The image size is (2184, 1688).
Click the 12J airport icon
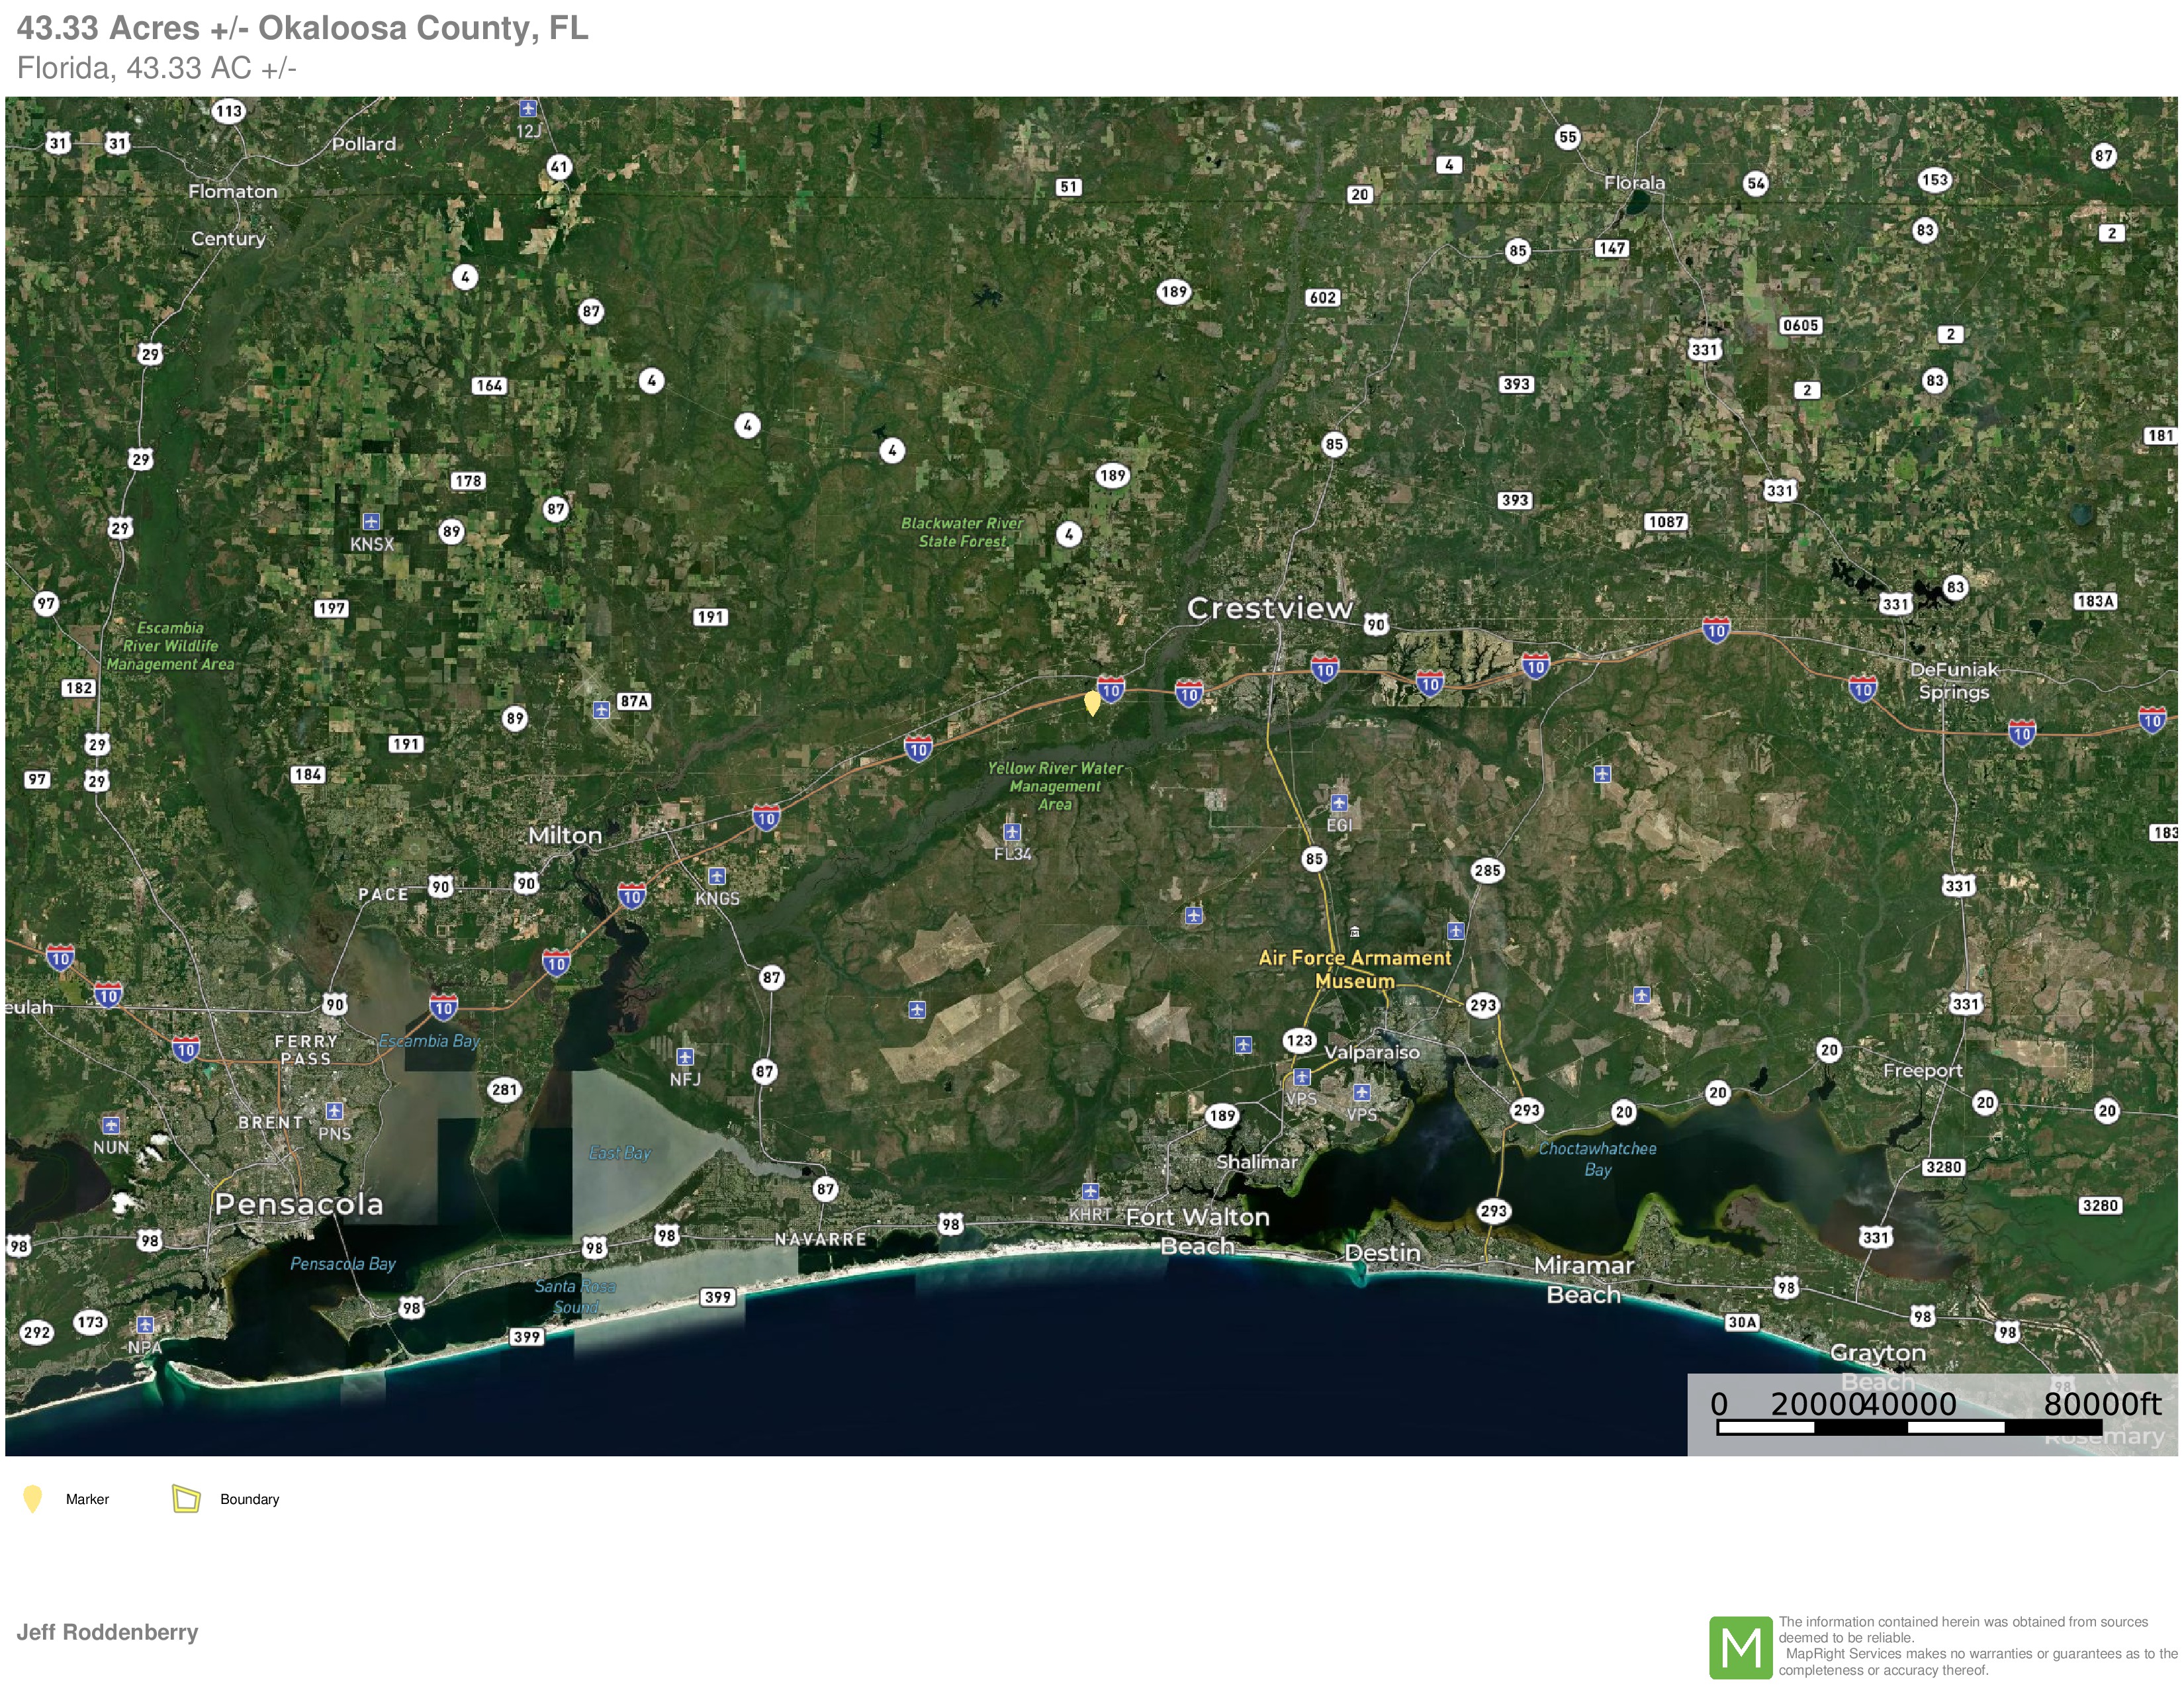pos(528,108)
